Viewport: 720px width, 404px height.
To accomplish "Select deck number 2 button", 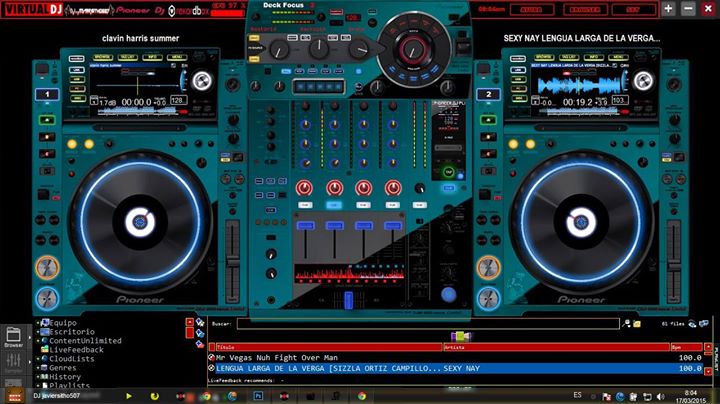I will click(x=489, y=95).
